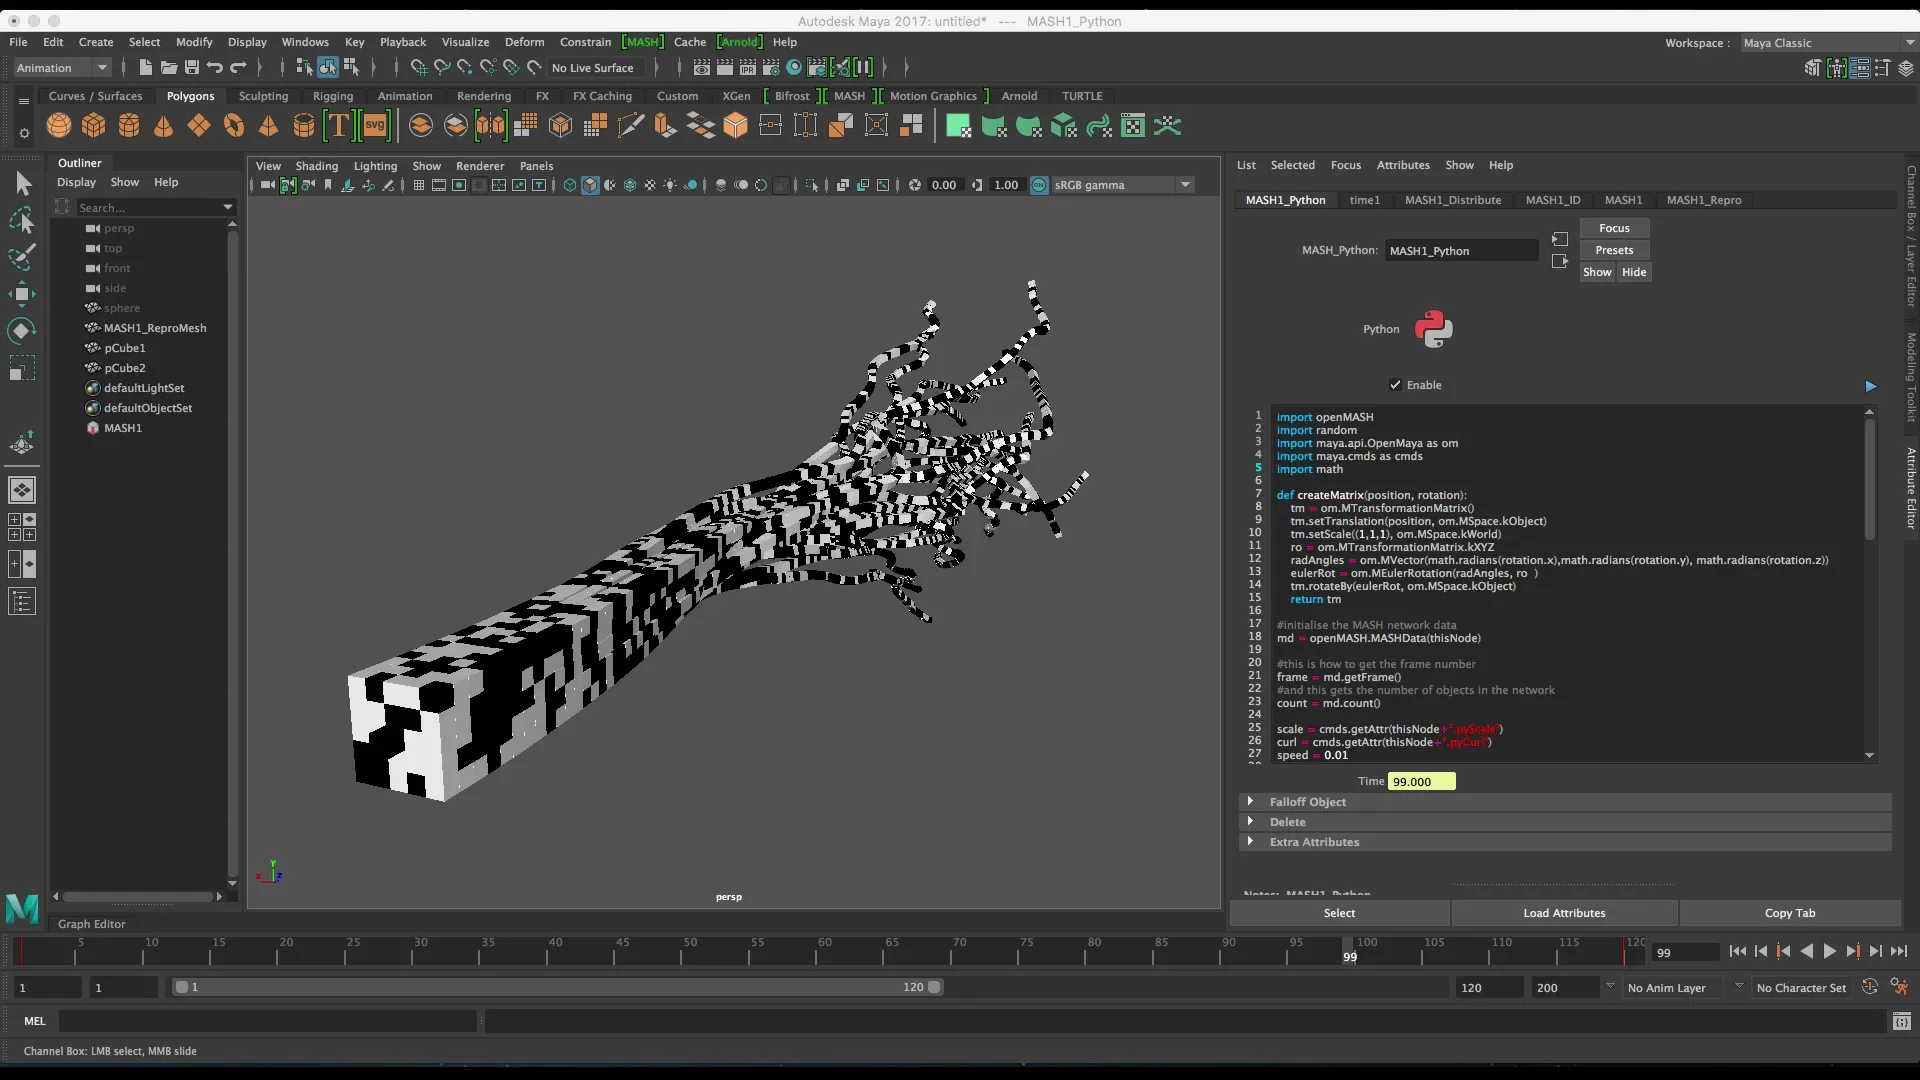Run the Python script play arrow
The width and height of the screenshot is (1920, 1080).
[1870, 386]
